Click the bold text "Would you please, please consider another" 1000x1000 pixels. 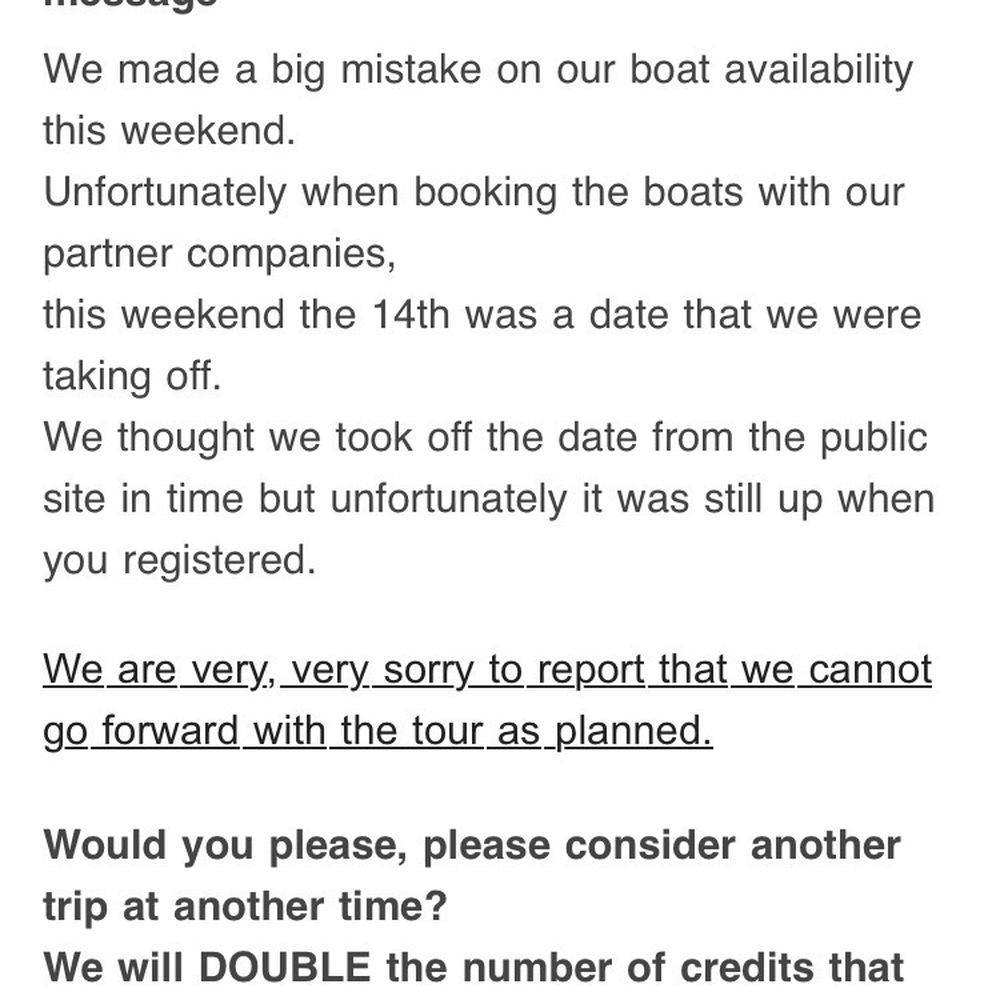point(472,847)
